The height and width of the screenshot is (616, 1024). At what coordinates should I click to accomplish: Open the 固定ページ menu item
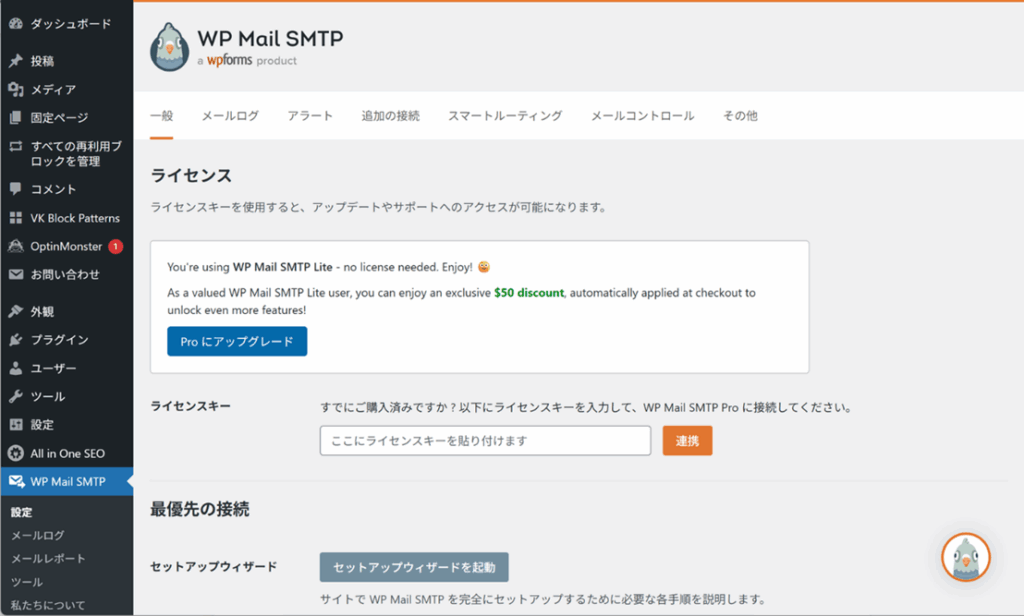pos(59,118)
